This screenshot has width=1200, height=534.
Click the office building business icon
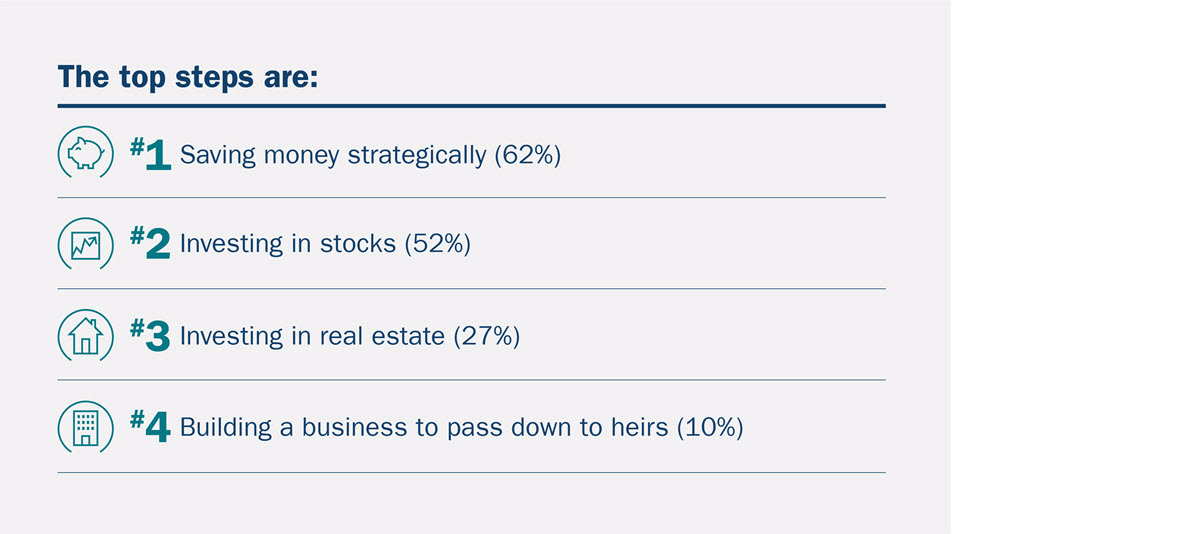click(85, 428)
